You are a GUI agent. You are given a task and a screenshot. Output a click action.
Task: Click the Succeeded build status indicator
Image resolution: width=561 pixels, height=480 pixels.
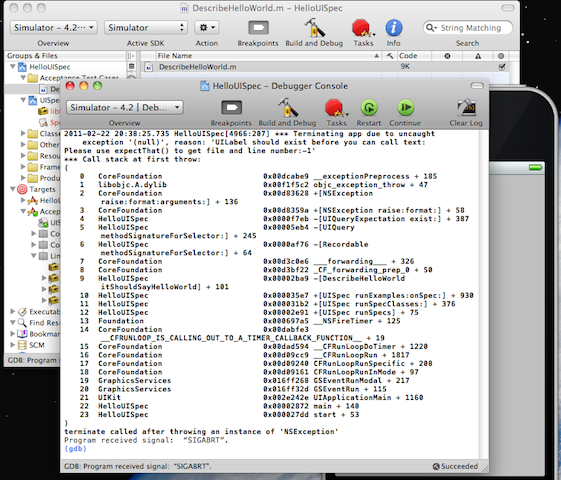[455, 466]
